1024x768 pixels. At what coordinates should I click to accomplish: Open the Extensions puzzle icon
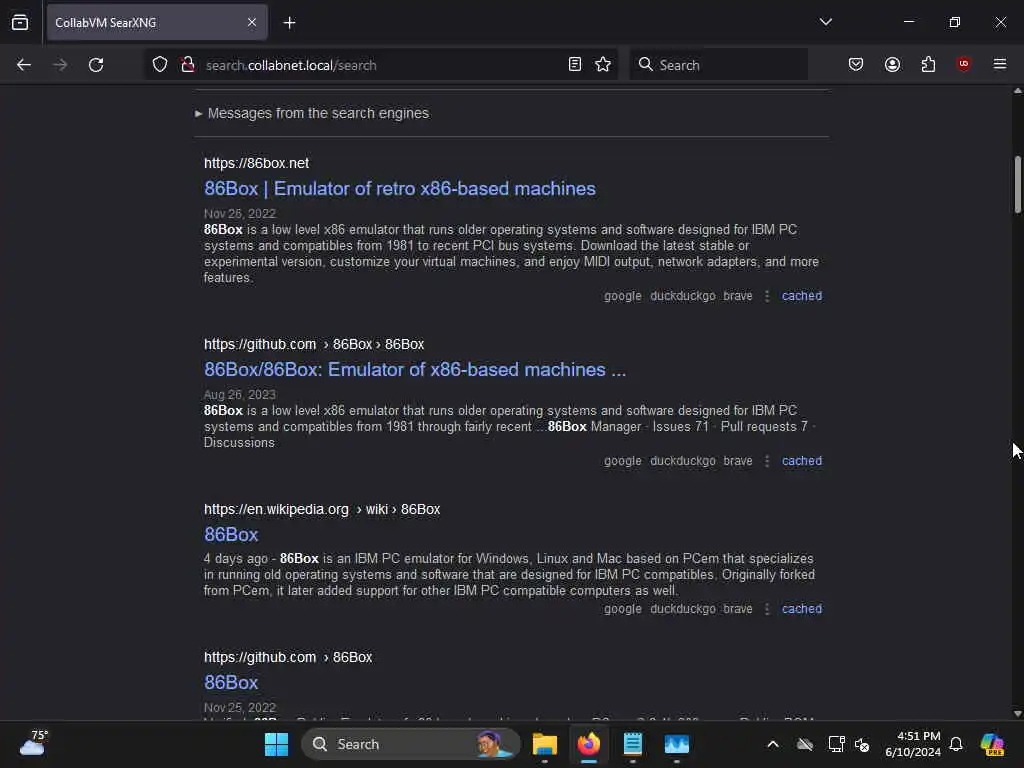tap(928, 64)
